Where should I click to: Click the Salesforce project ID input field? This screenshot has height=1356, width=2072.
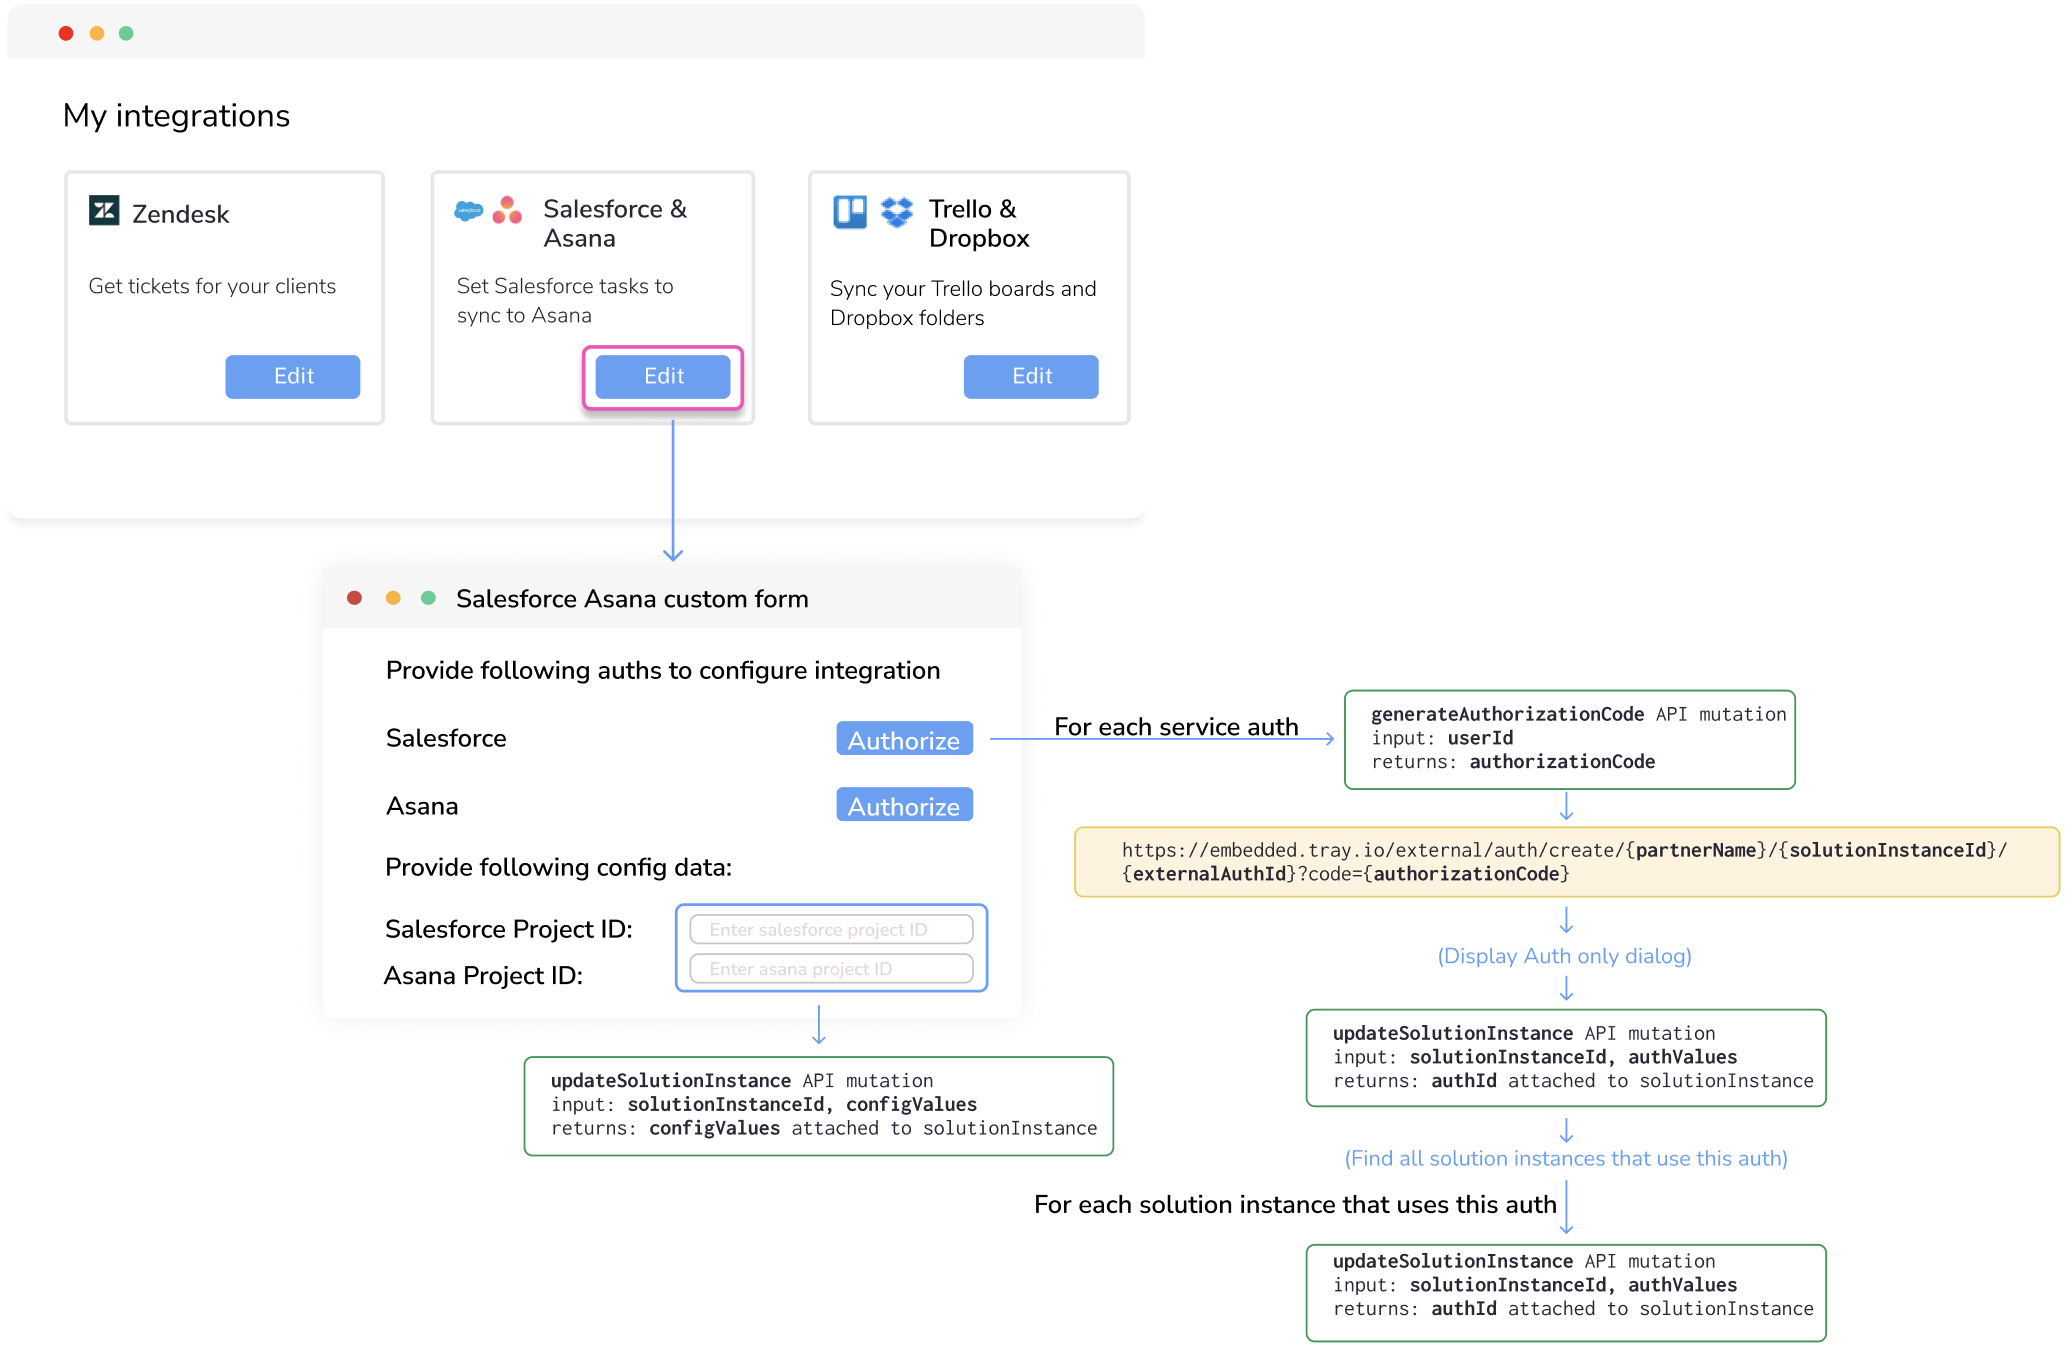pyautogui.click(x=831, y=928)
